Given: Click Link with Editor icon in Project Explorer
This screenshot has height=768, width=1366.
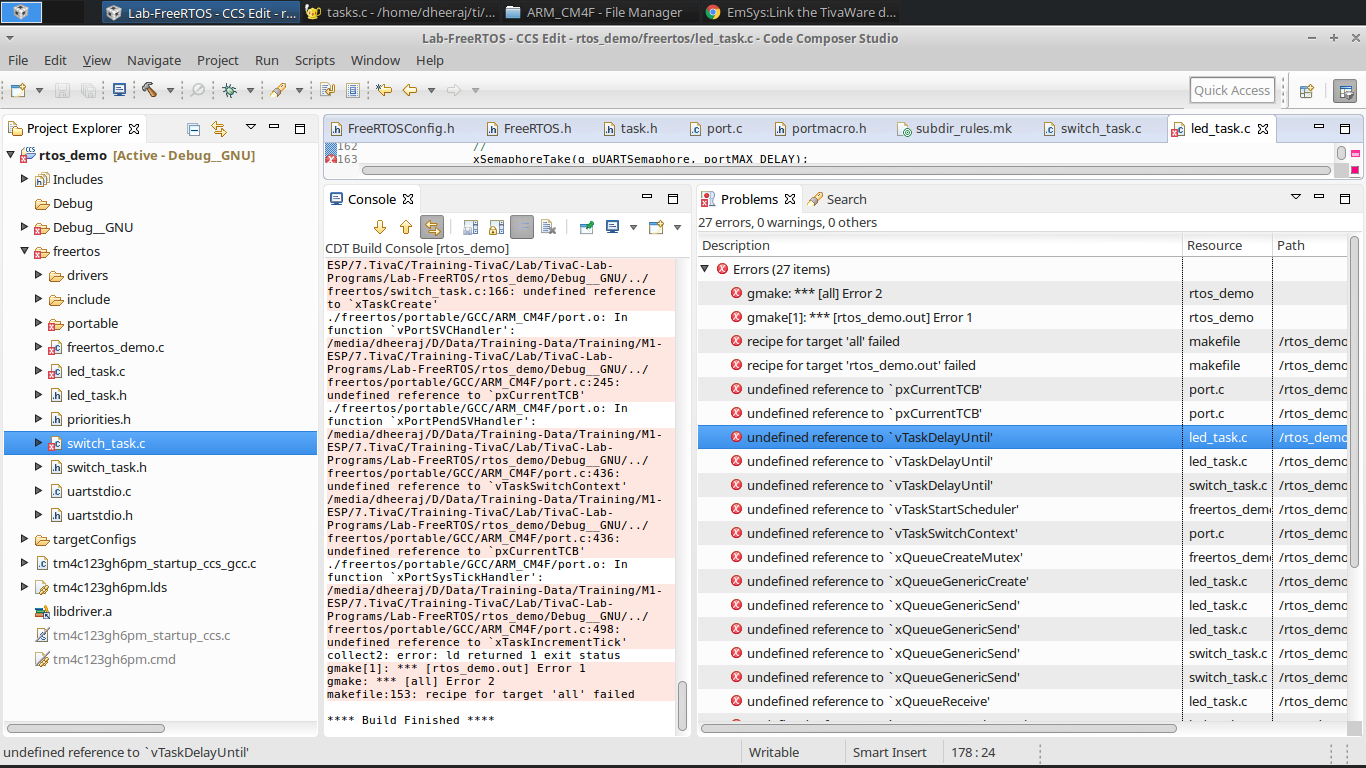Looking at the screenshot, I should (219, 129).
